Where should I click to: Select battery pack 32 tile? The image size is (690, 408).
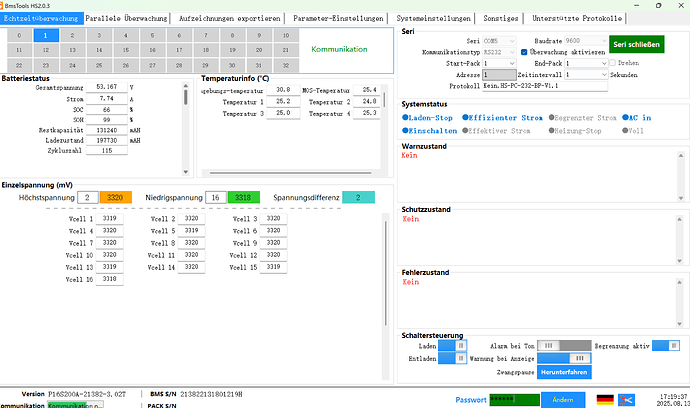(286, 65)
